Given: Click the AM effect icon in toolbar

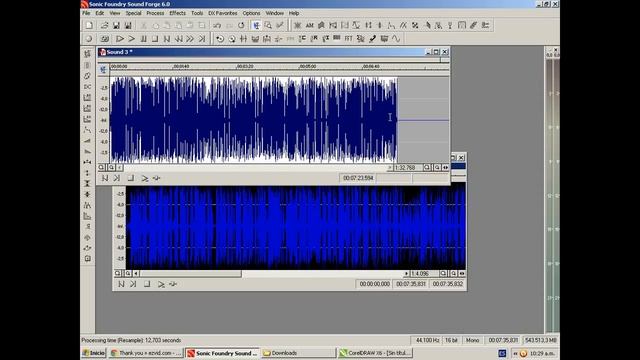Looking at the screenshot, I should point(309,25).
